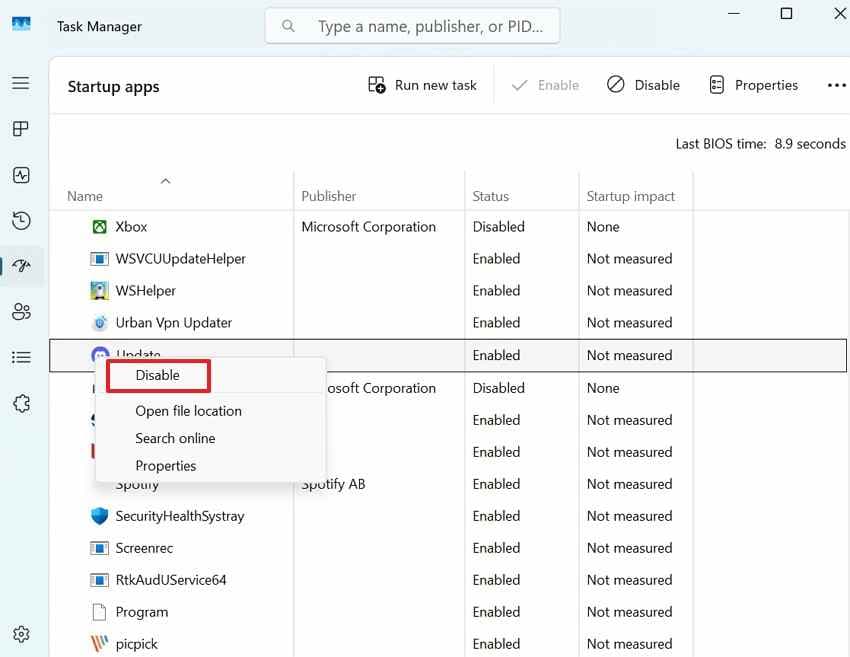Choose Search online in context menu
Viewport: 850px width, 657px height.
coord(175,438)
